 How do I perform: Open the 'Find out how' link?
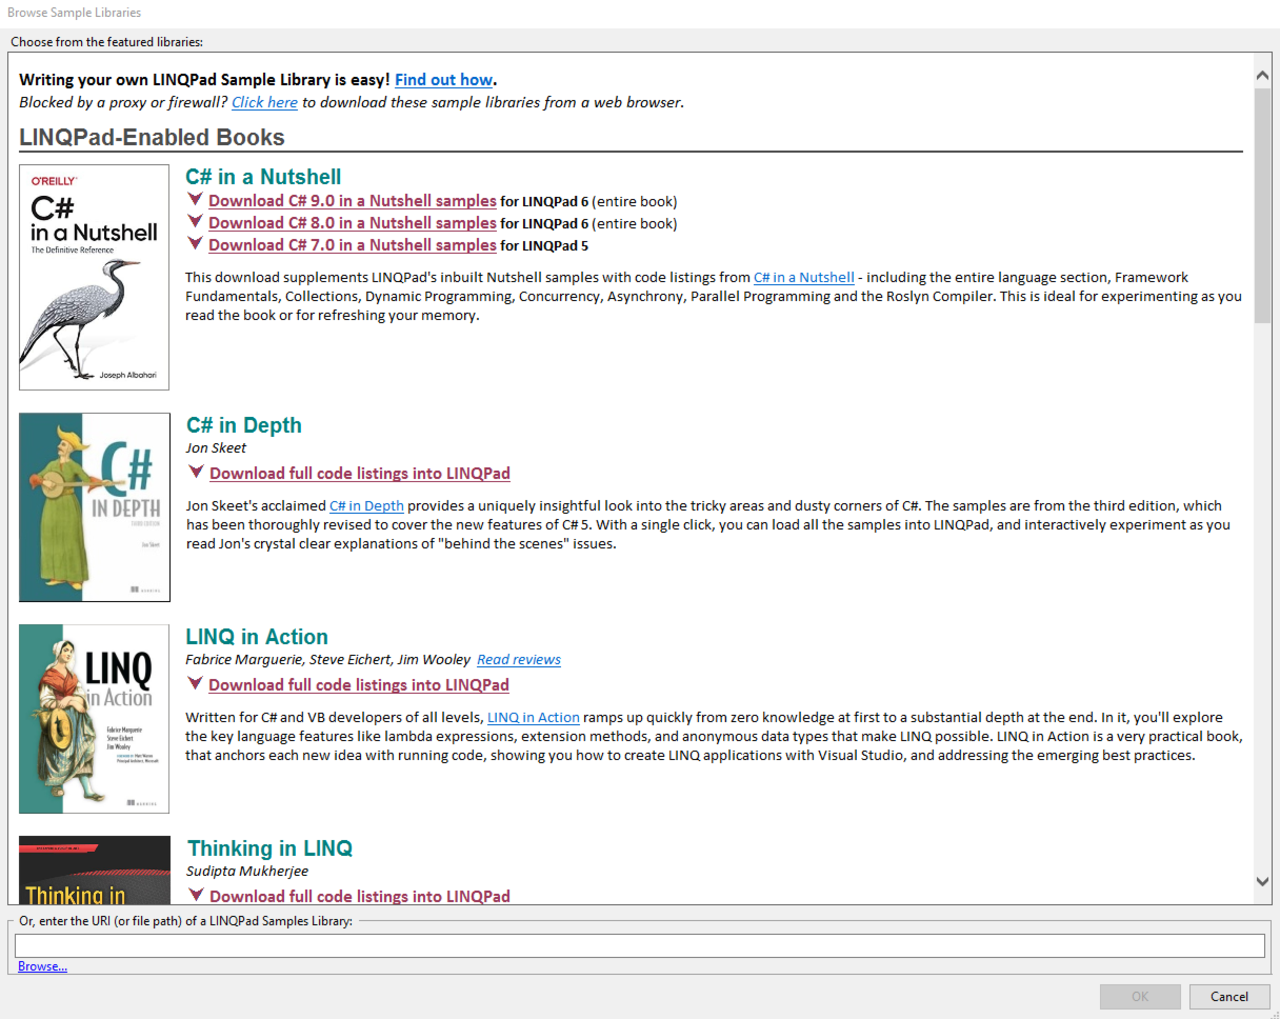(443, 80)
